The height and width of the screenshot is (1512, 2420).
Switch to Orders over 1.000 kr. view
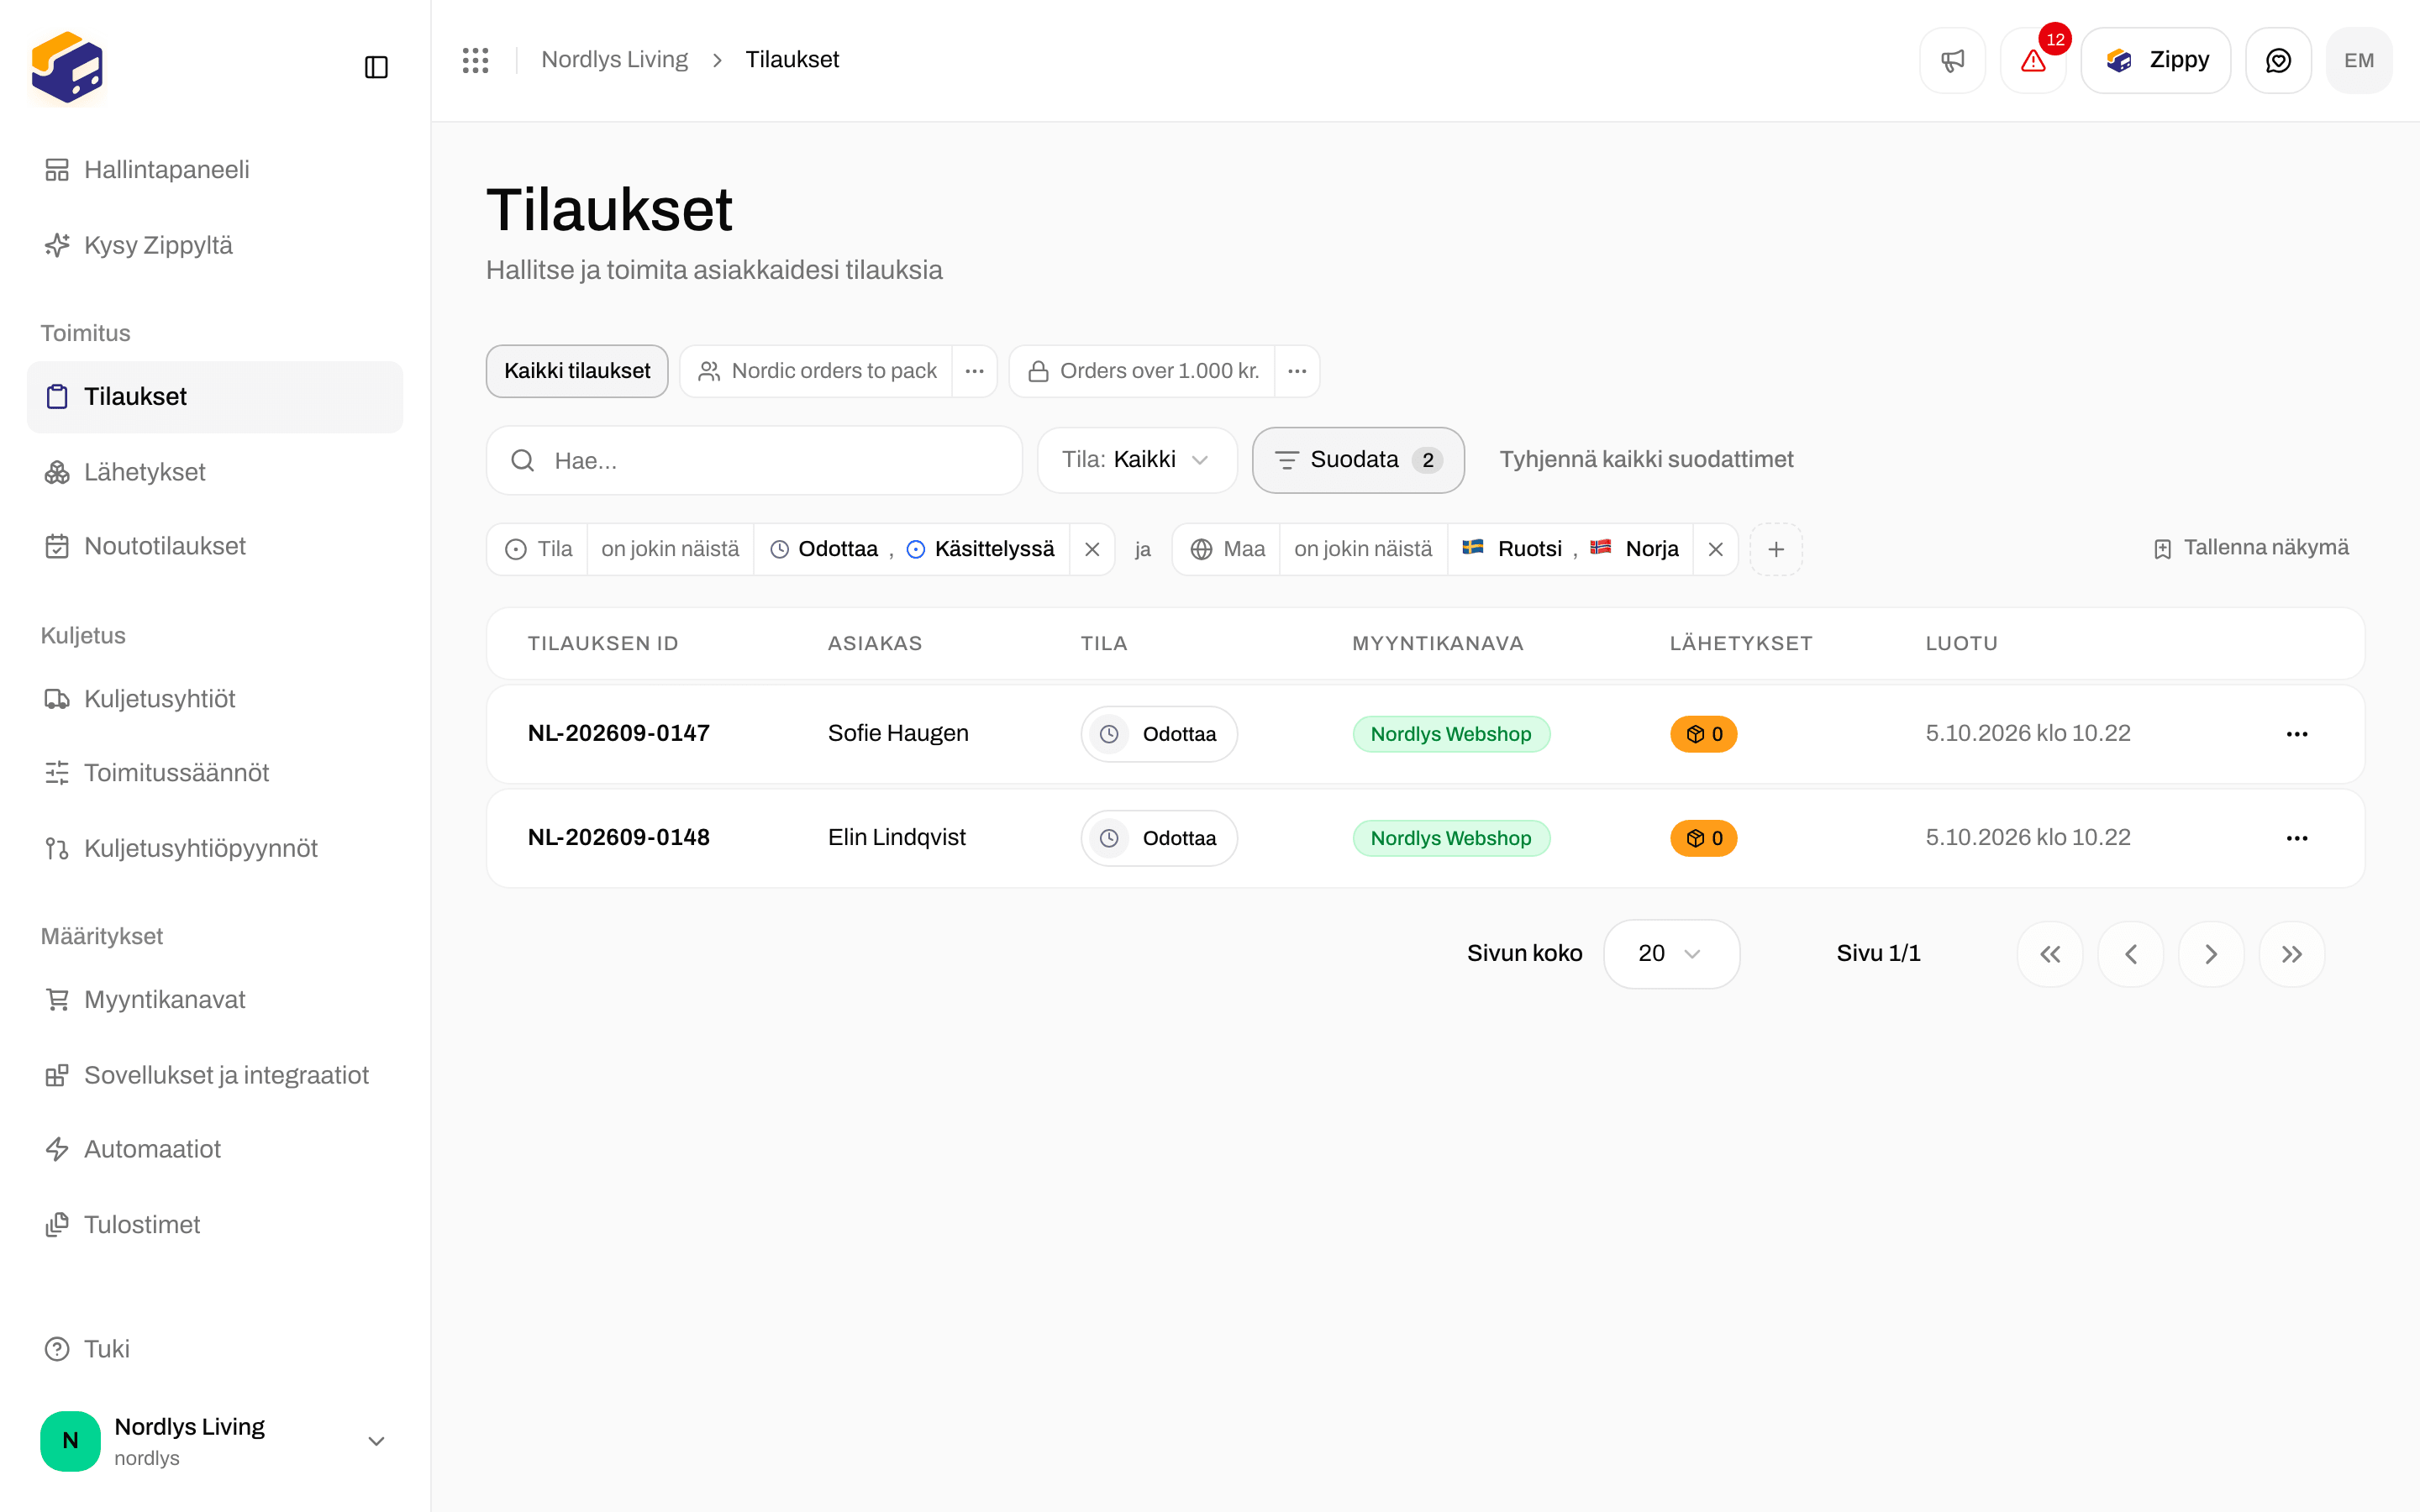1143,371
